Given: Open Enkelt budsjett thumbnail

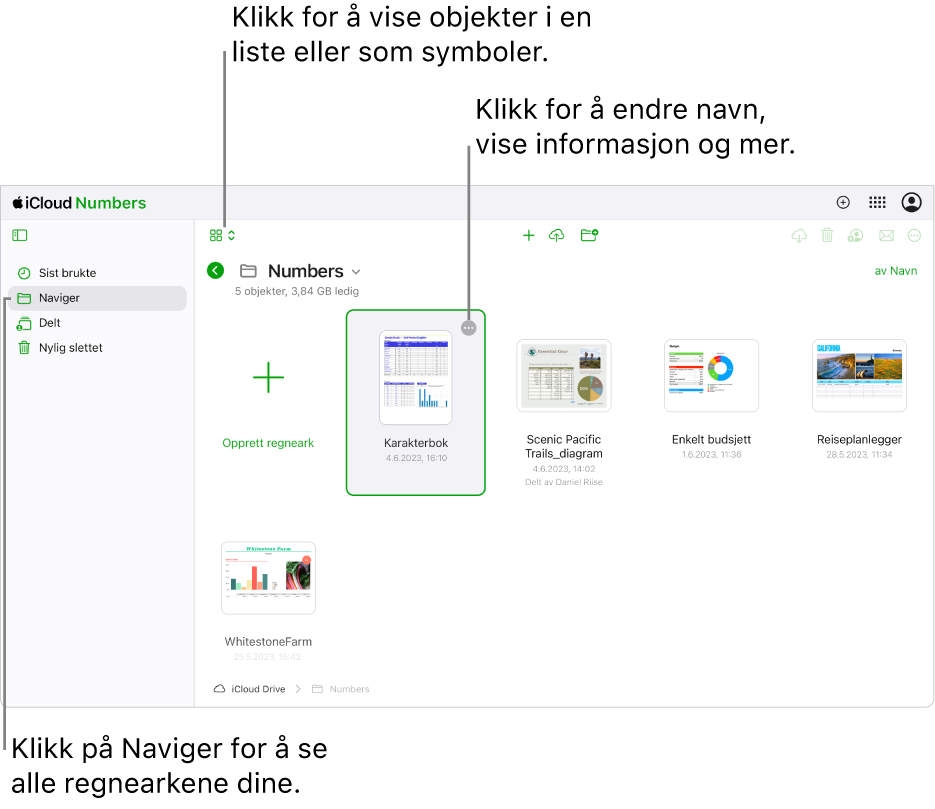Looking at the screenshot, I should (711, 376).
